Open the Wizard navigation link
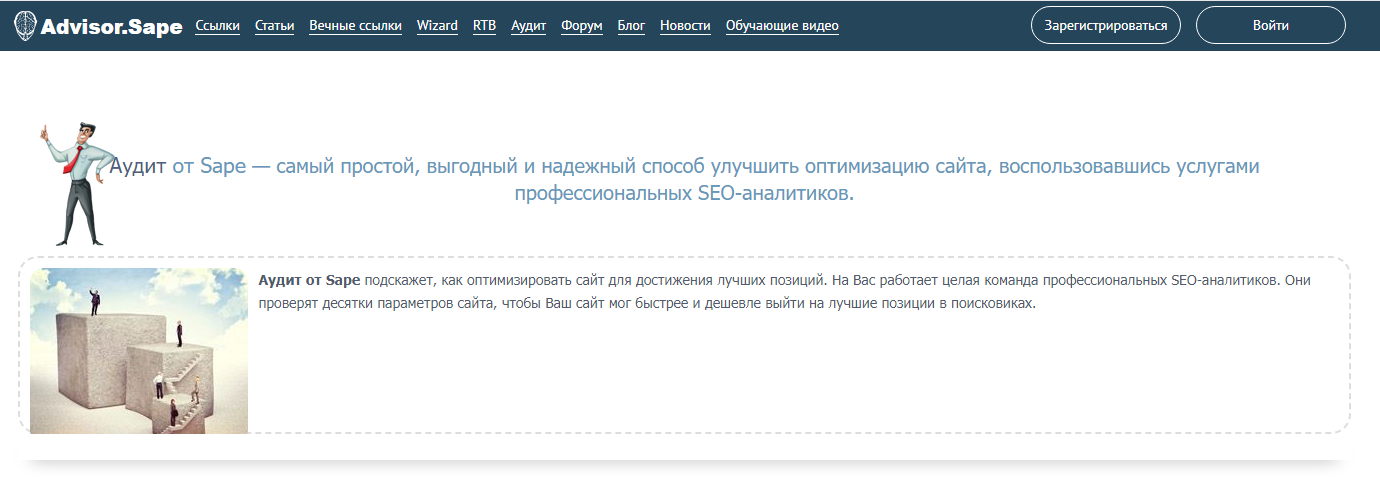1380x497 pixels. click(x=437, y=26)
